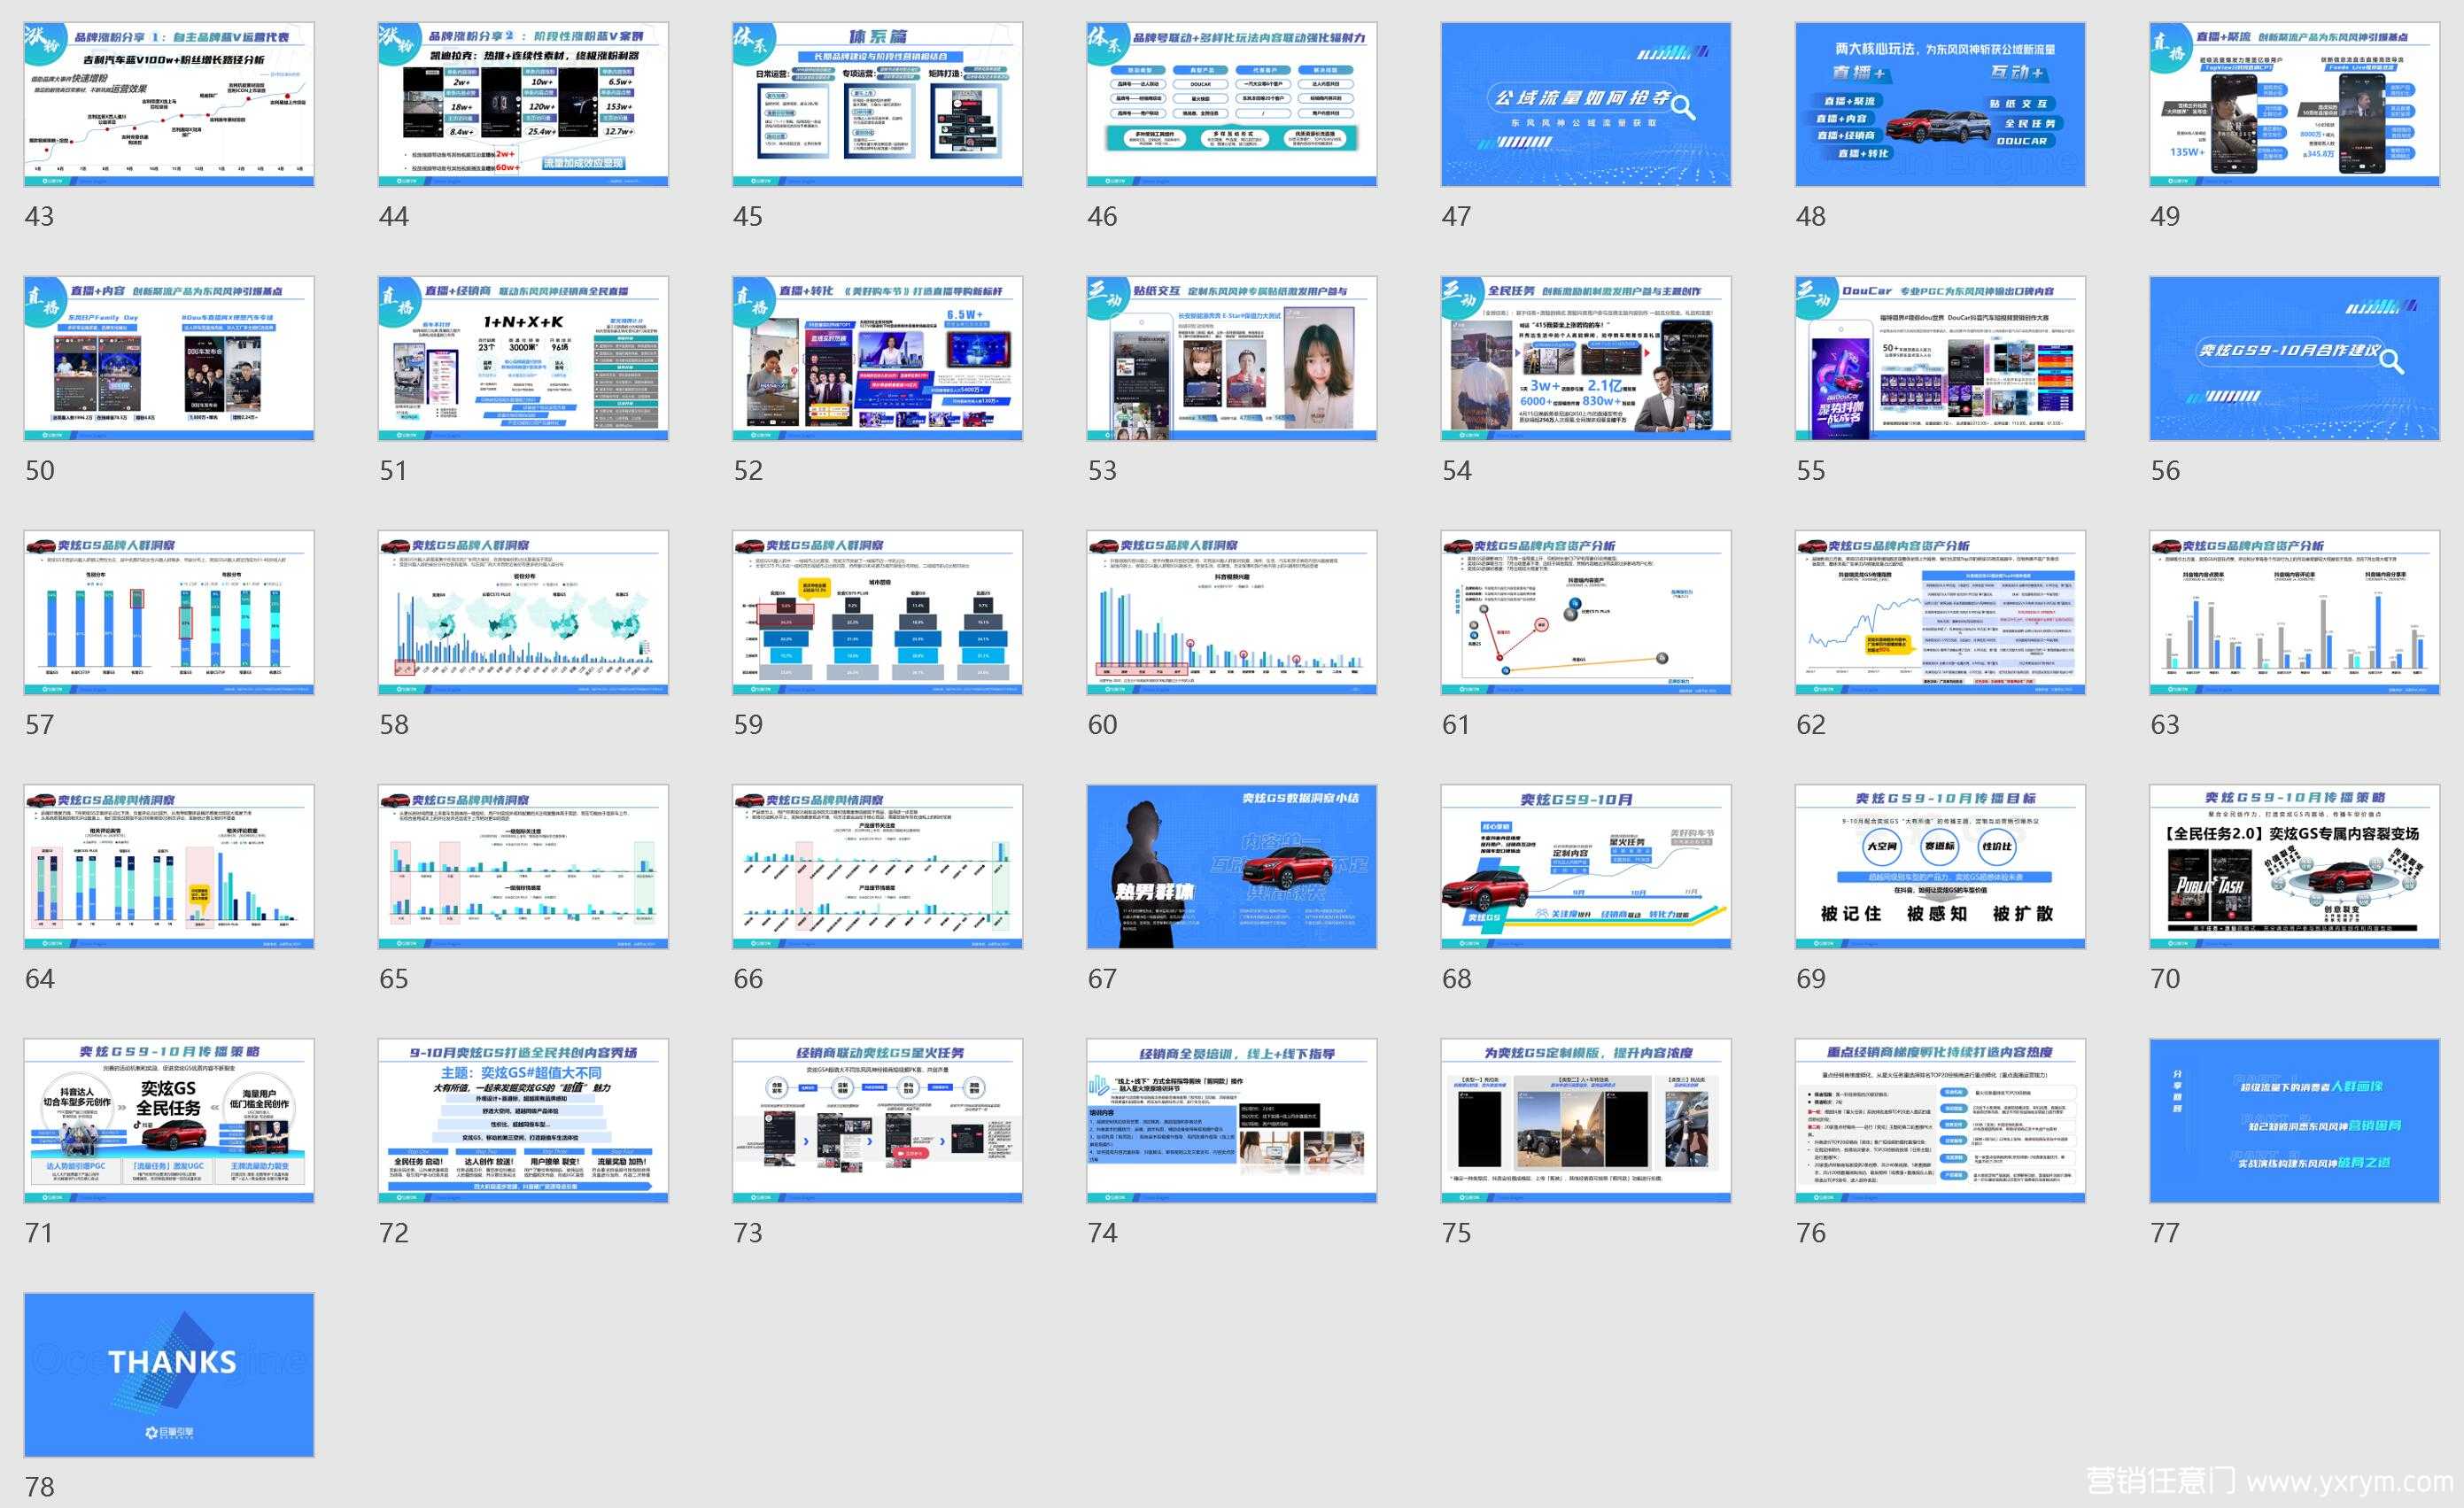
Task: Select slide 64 thumbnail
Action: click(169, 866)
